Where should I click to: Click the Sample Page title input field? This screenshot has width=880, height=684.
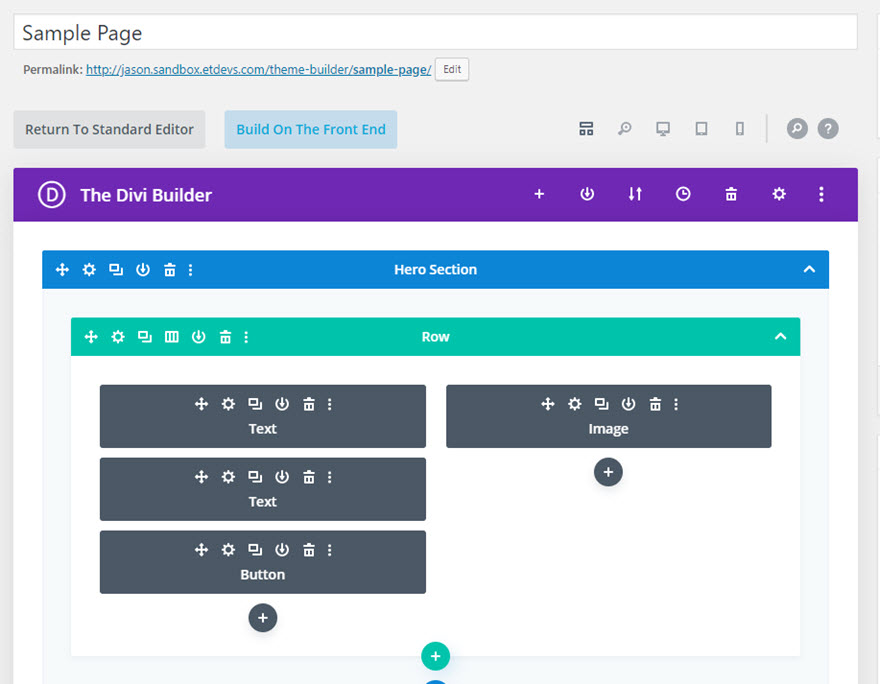436,32
